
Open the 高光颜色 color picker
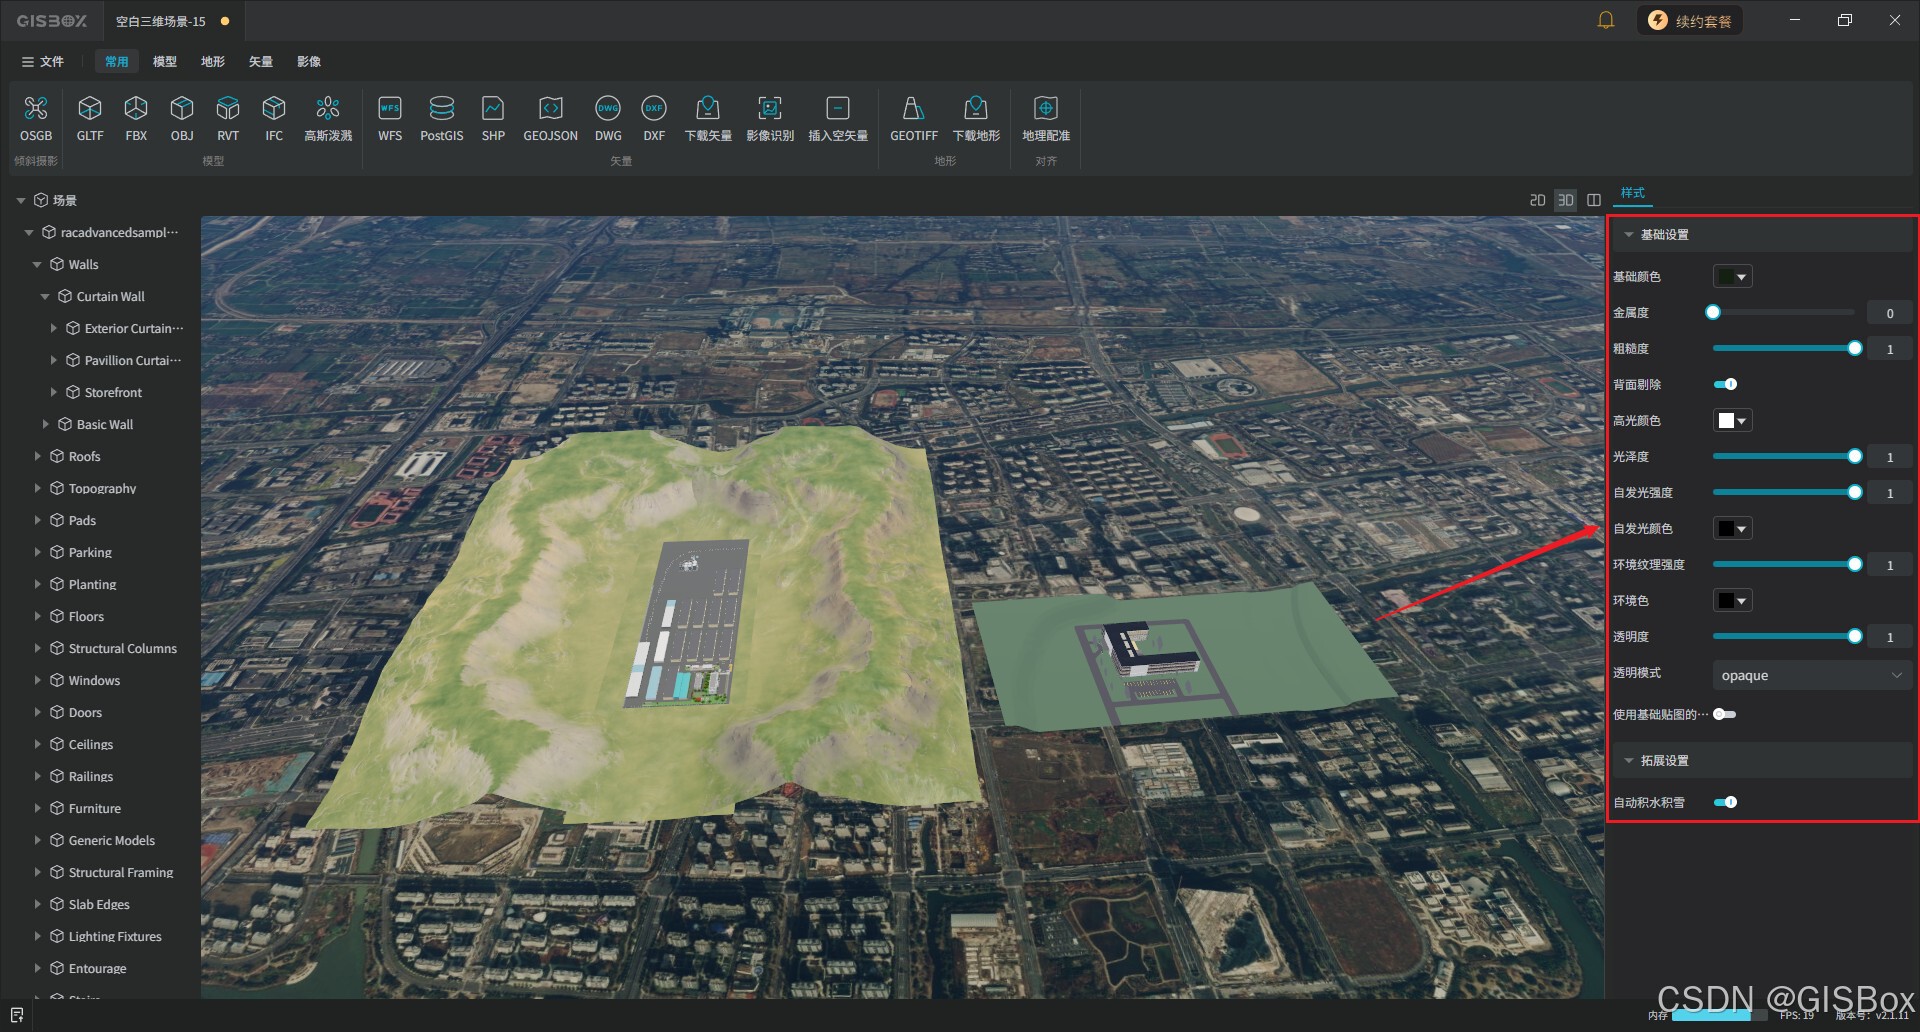(1732, 421)
